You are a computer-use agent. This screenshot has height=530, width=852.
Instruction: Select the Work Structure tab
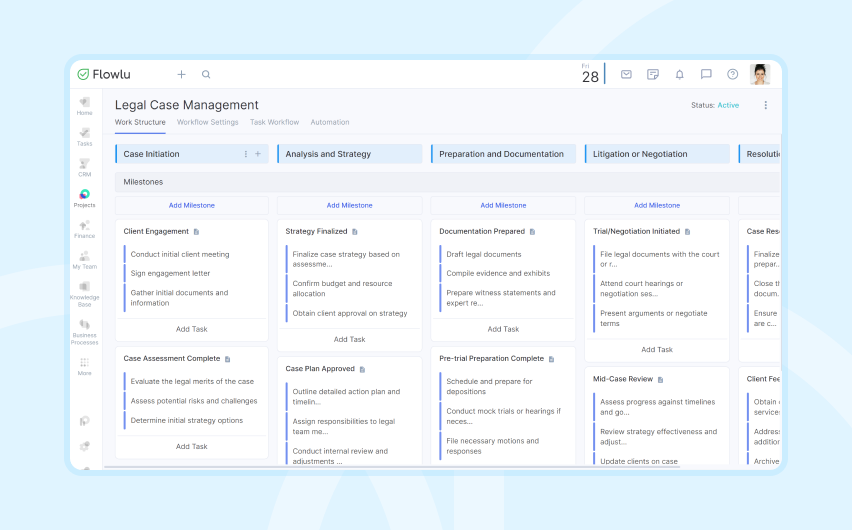(x=140, y=122)
